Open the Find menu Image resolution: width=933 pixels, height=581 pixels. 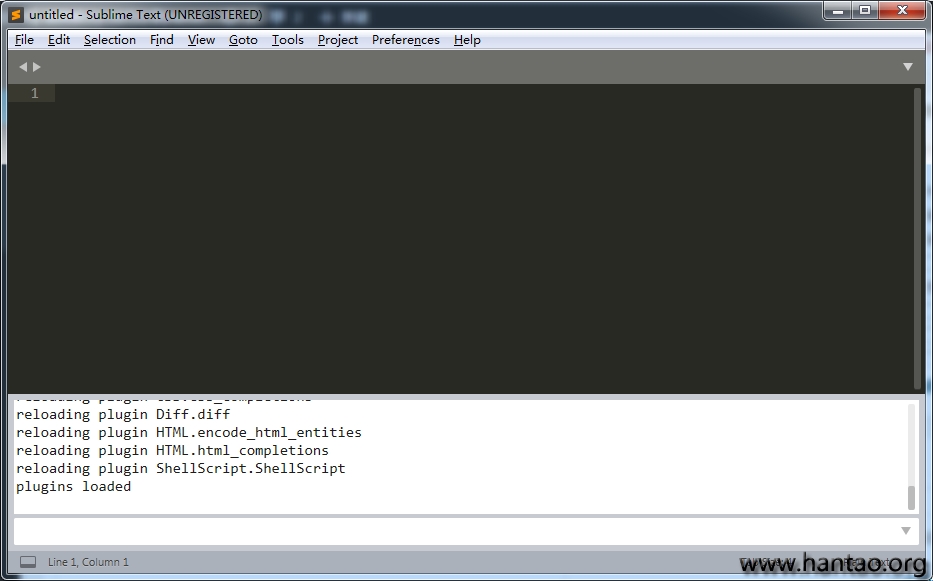click(x=161, y=40)
